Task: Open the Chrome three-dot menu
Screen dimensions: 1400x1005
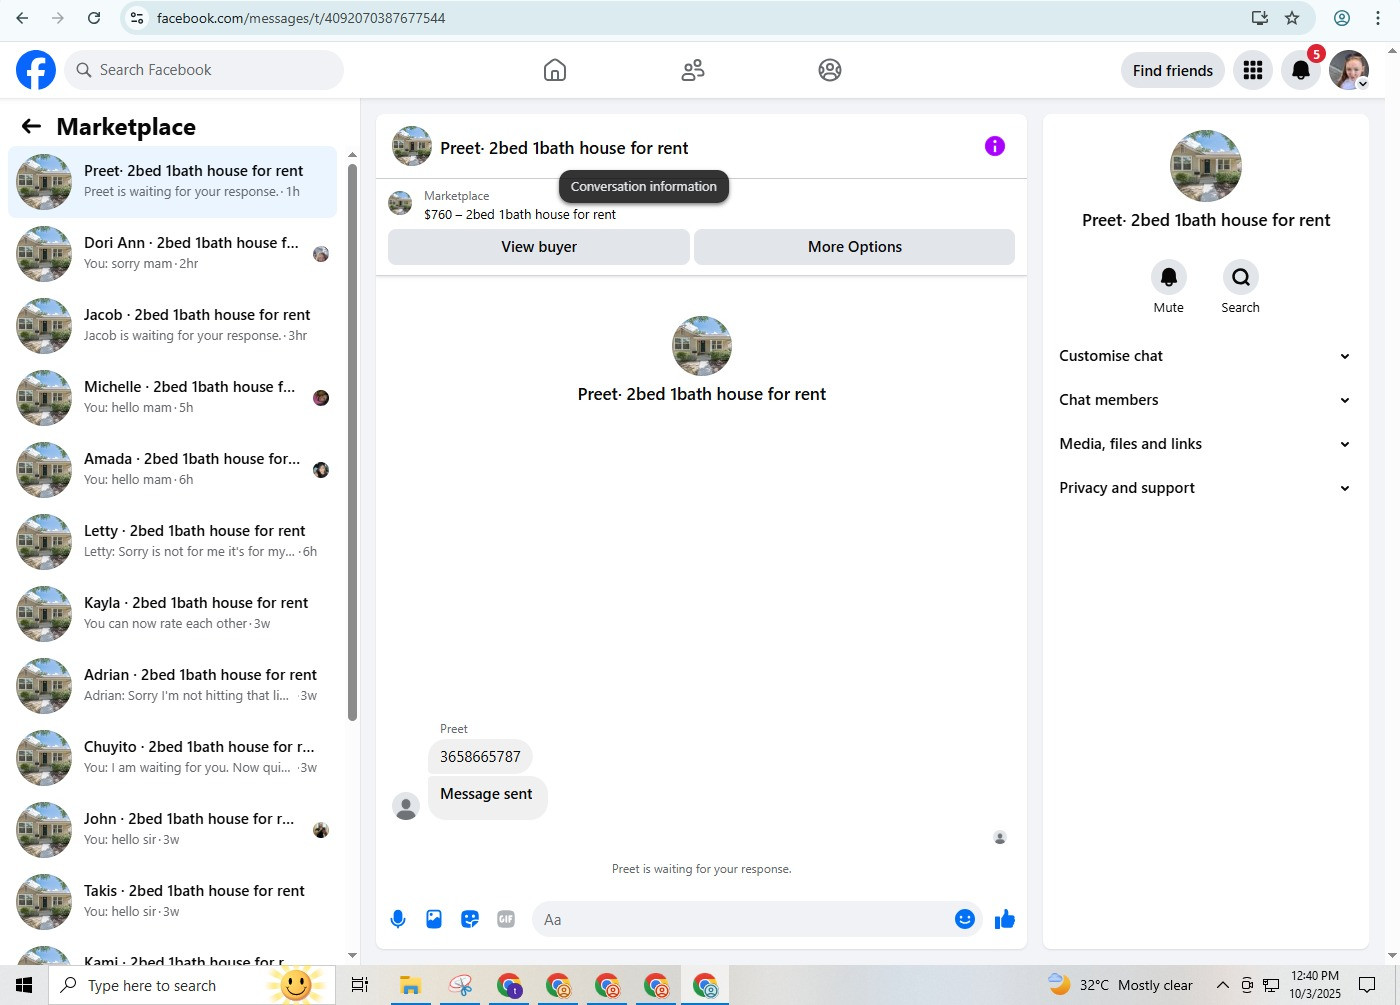Action: pyautogui.click(x=1378, y=18)
